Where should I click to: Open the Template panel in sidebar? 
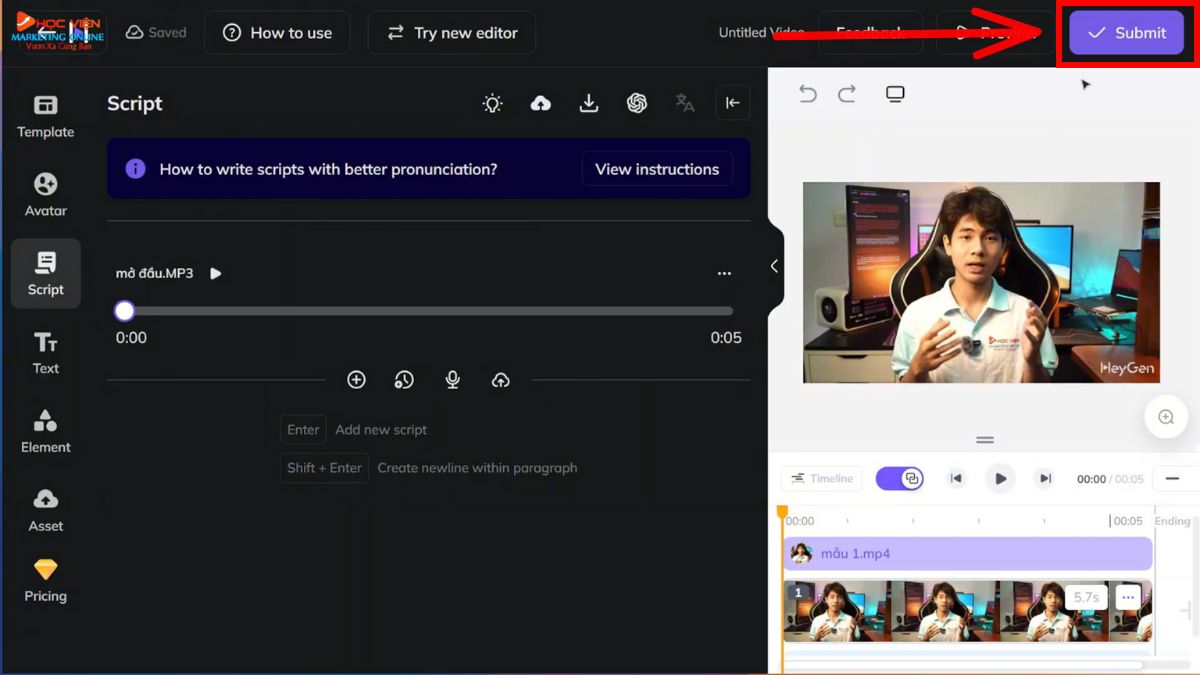(45, 117)
